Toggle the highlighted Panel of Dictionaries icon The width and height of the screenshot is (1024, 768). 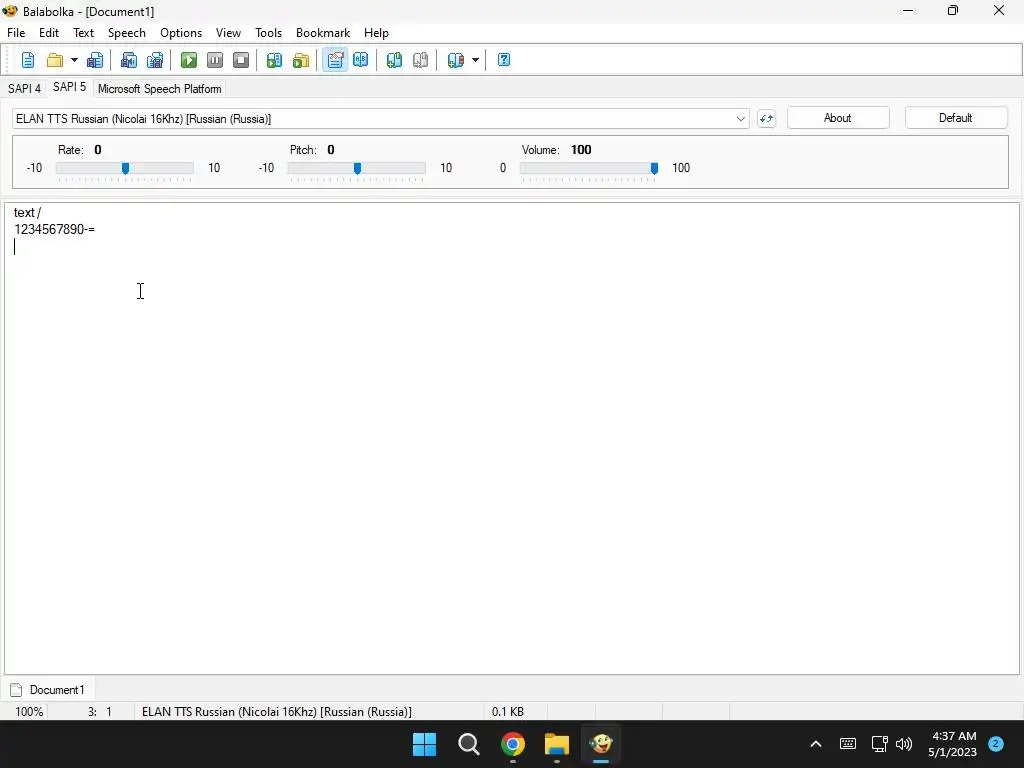[335, 60]
